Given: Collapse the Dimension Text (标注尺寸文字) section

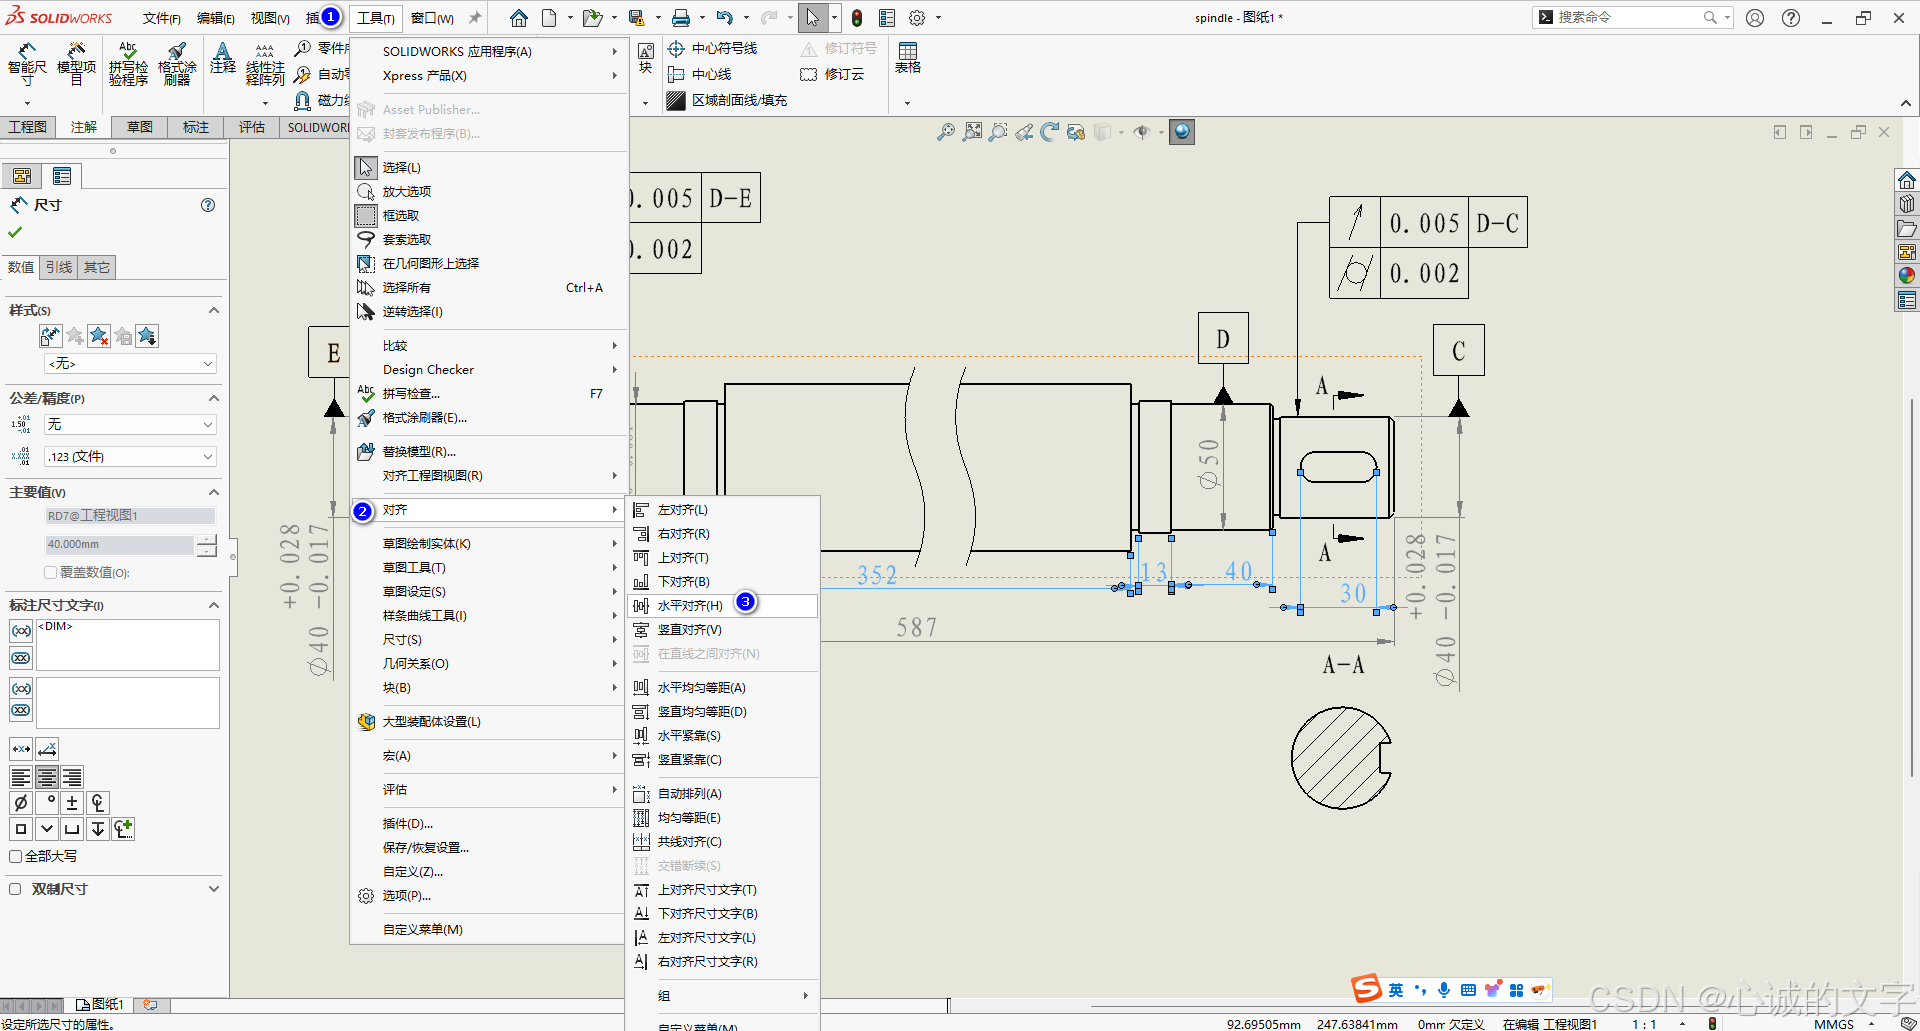Looking at the screenshot, I should (214, 605).
